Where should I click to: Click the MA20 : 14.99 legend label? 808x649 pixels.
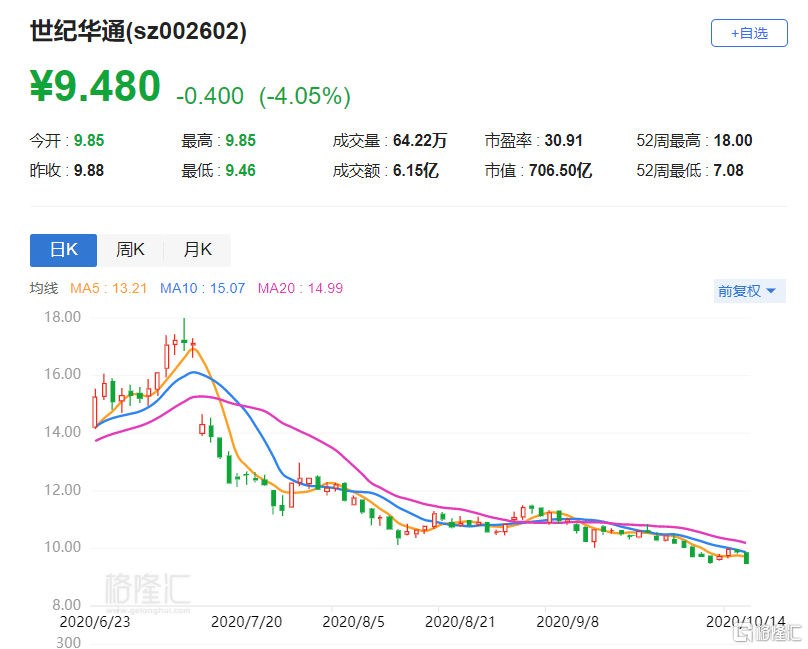pyautogui.click(x=300, y=288)
